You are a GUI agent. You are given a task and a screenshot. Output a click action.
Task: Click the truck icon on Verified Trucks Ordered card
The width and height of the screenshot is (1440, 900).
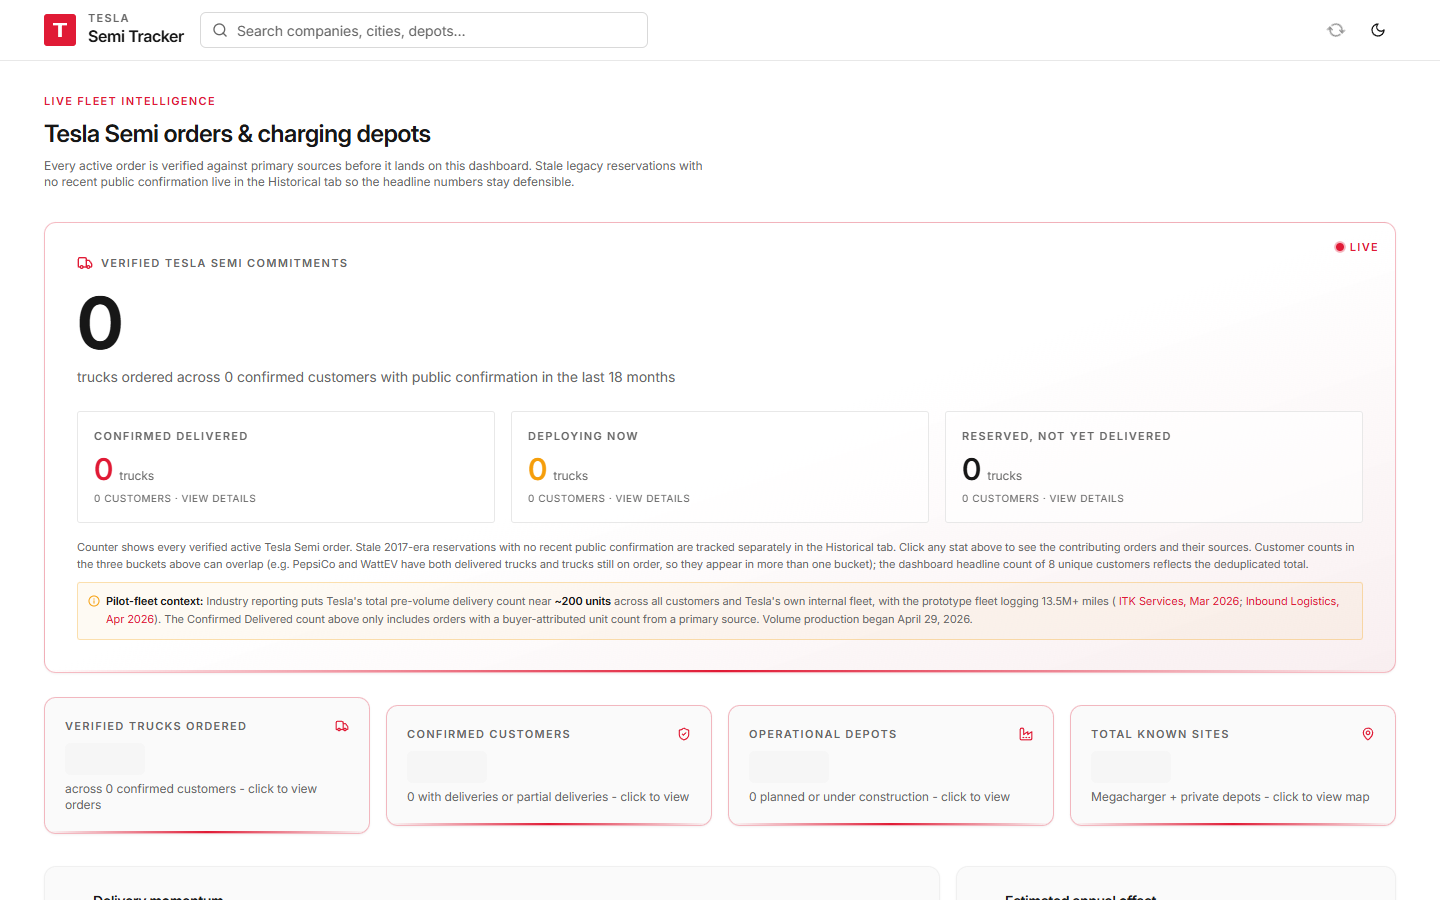pos(342,726)
